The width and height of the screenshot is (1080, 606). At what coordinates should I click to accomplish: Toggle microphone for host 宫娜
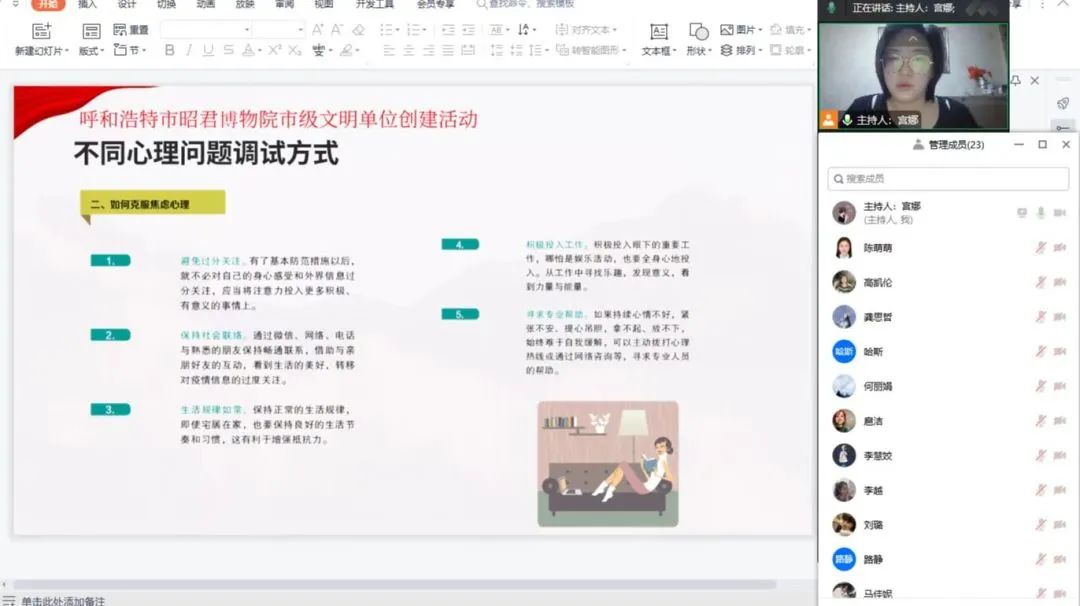coord(1040,213)
